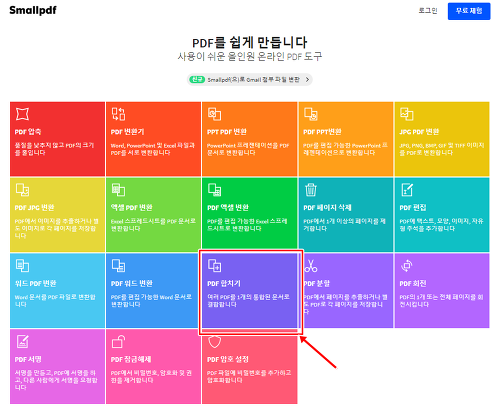Open the PDF 편집 tool title
This screenshot has height=413, width=500.
click(413, 208)
